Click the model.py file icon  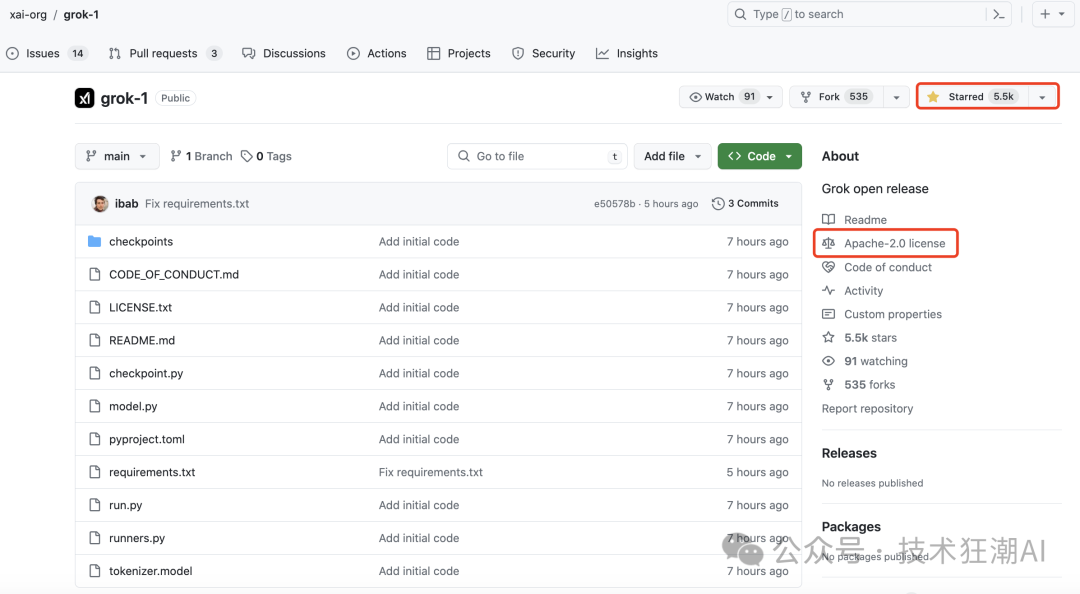point(94,407)
